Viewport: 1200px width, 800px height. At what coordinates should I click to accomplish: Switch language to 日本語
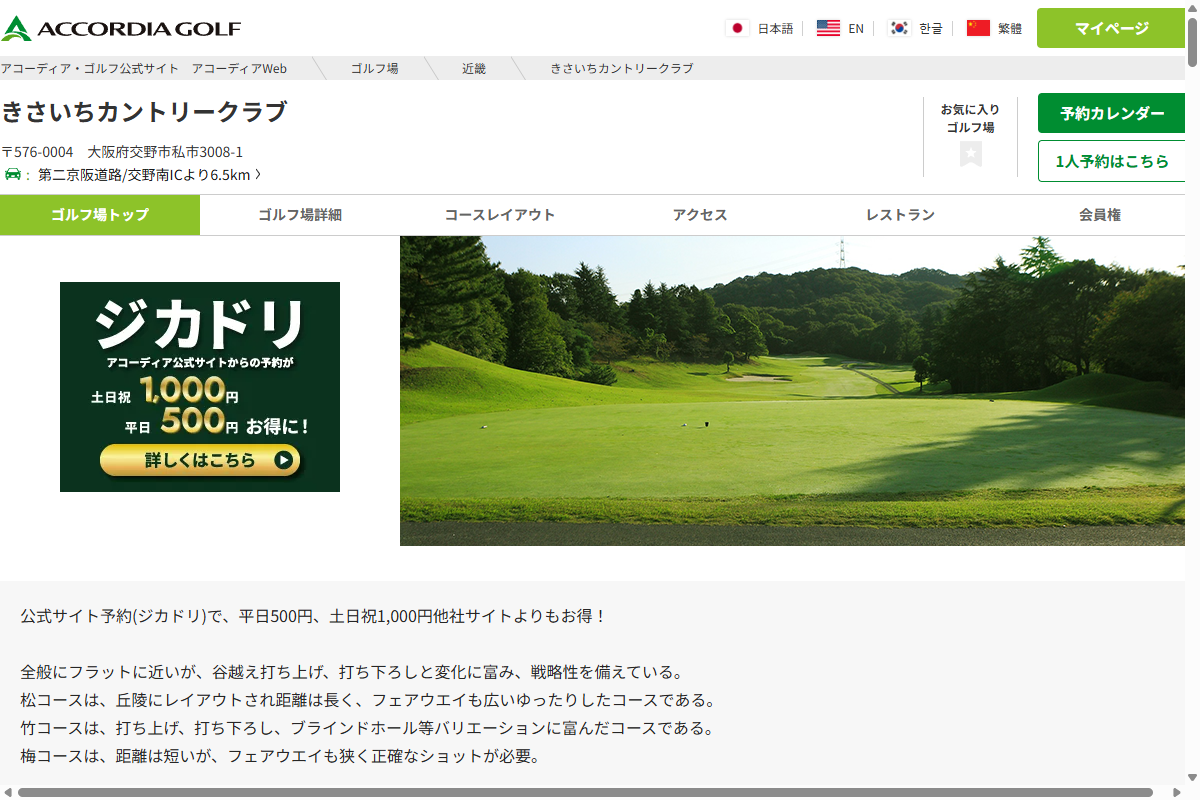(775, 29)
